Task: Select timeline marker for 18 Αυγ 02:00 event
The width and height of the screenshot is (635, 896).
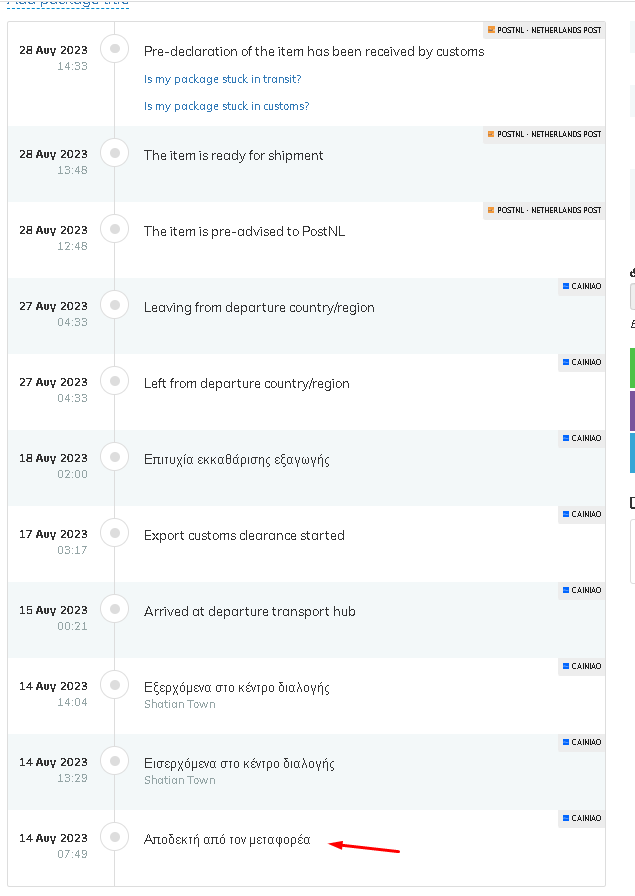Action: pos(115,457)
